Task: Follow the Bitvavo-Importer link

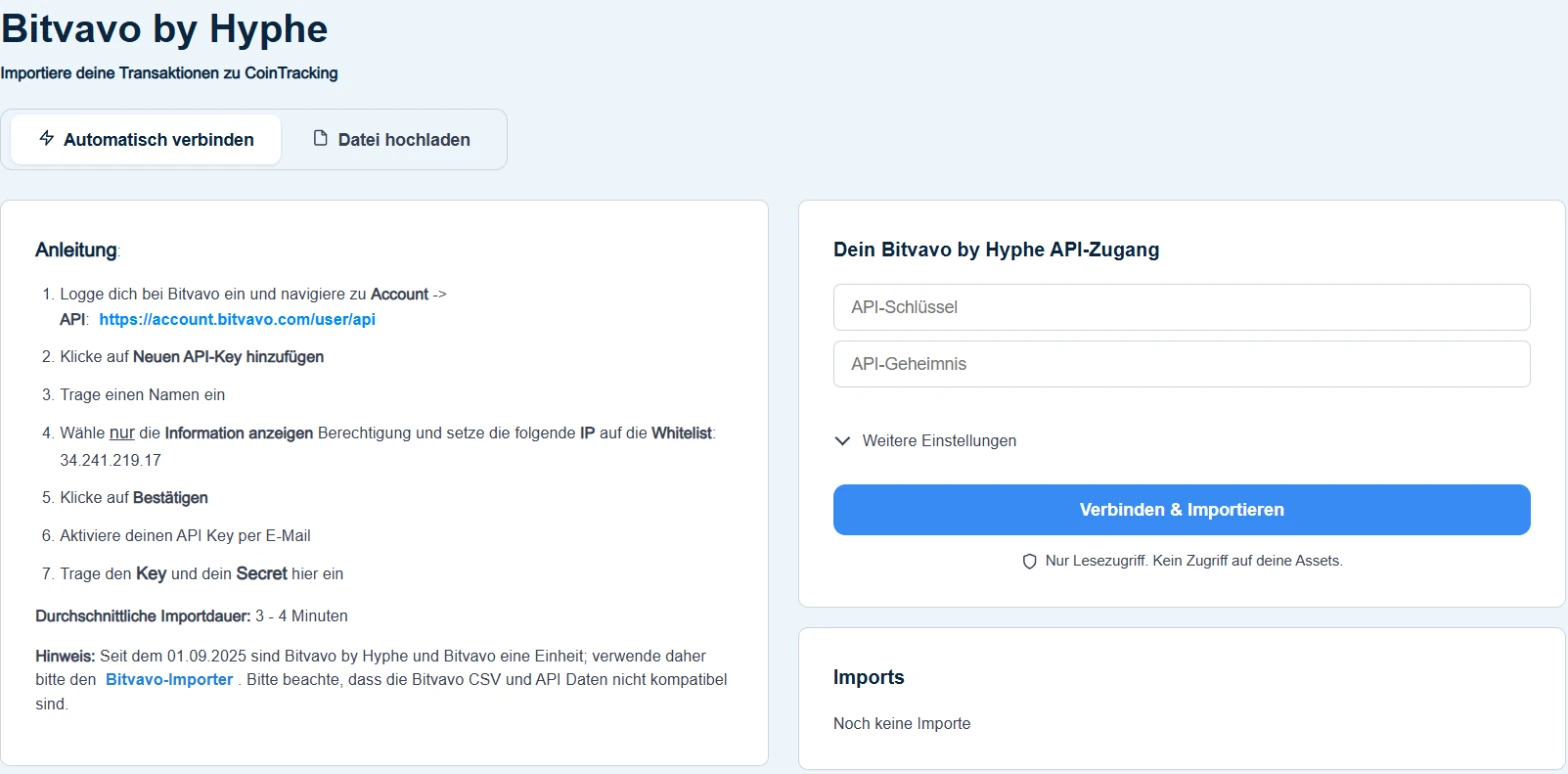Action: [169, 680]
